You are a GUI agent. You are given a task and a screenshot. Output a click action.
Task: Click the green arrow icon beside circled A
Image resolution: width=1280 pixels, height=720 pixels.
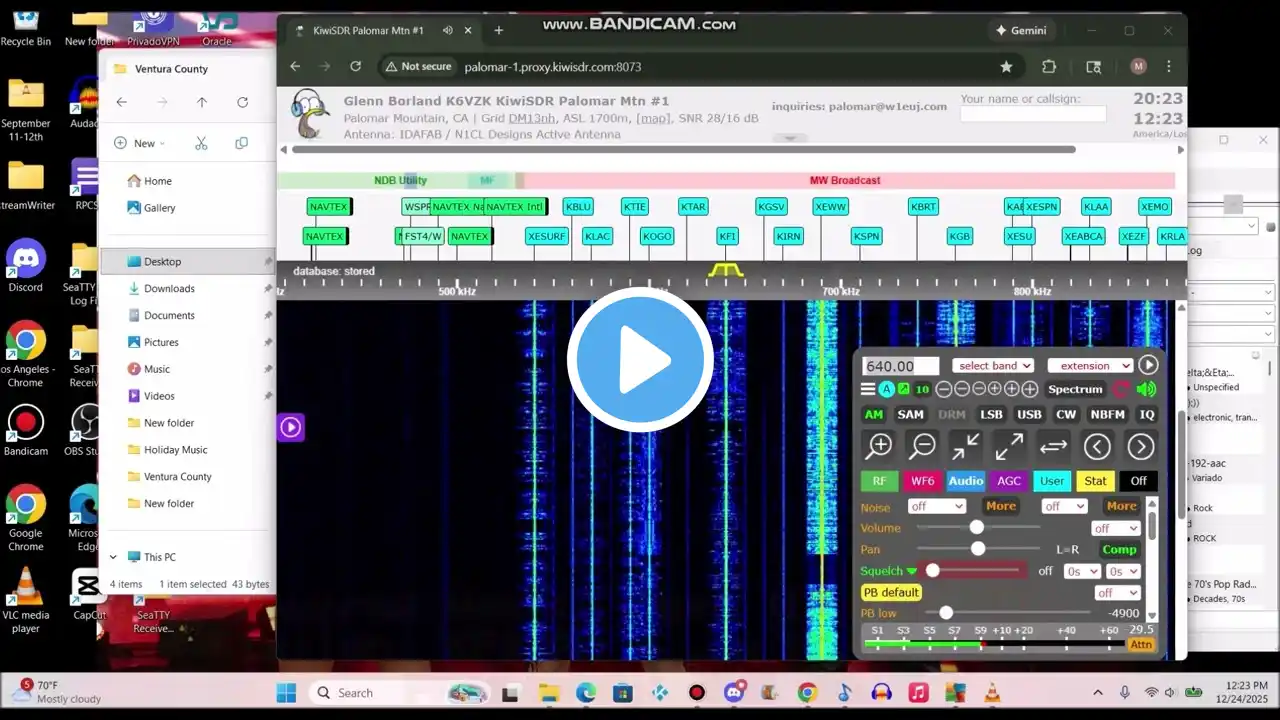tap(904, 389)
